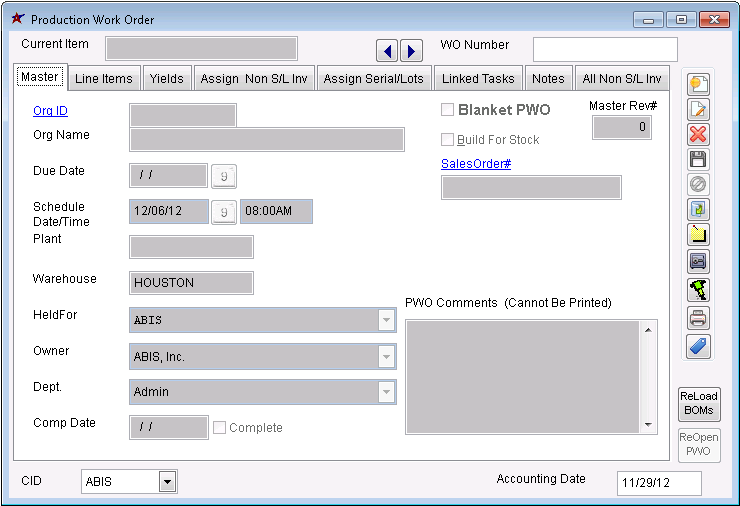Viewport: 740px width, 506px height.
Task: Click the floppy disk Save icon
Action: [x=699, y=160]
